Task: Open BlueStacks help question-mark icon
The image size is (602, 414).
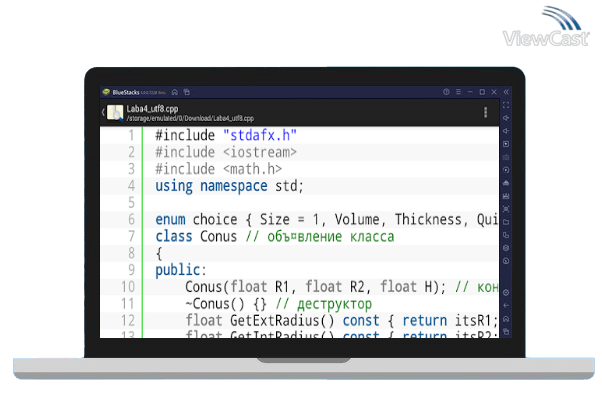Action: click(446, 92)
